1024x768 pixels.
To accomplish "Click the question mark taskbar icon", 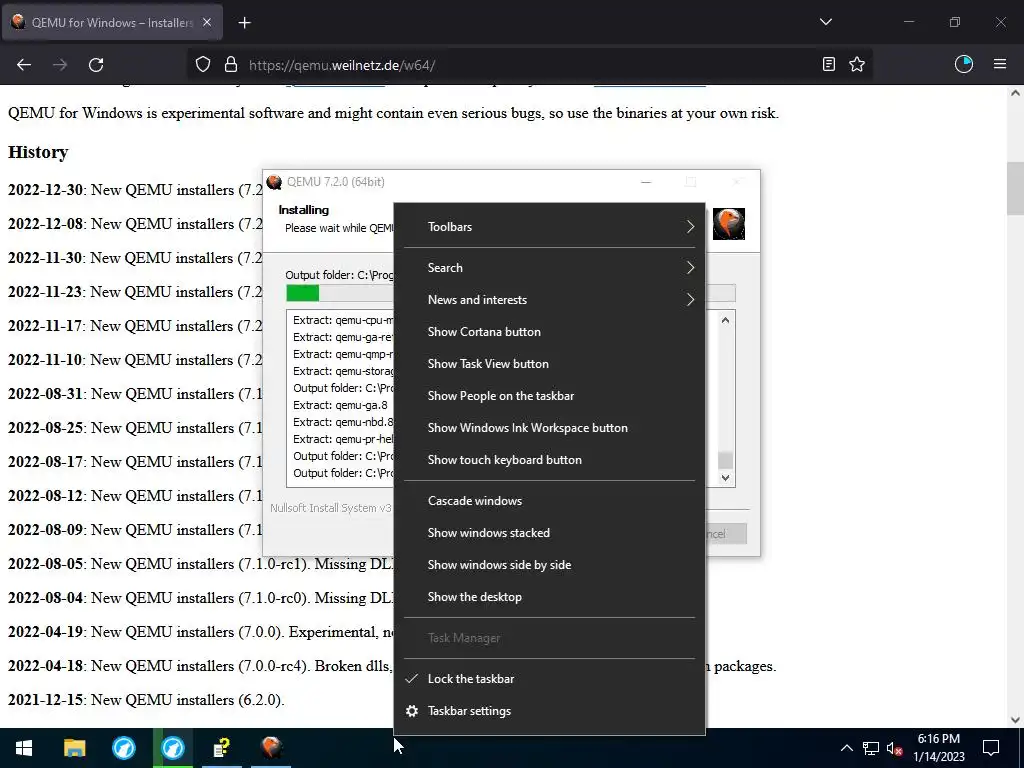I will point(222,748).
